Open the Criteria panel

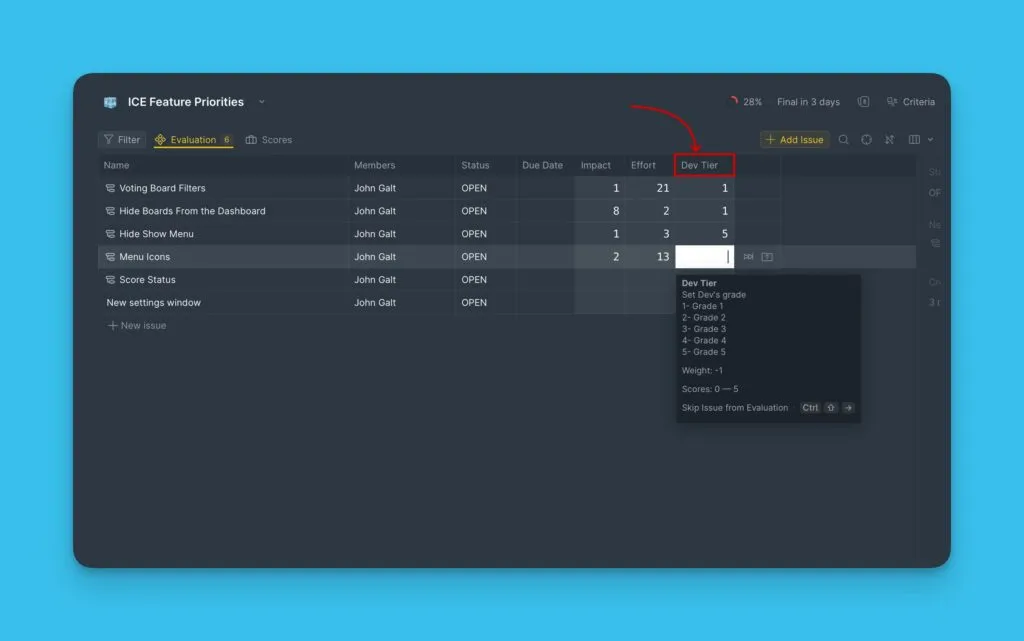[x=911, y=102]
